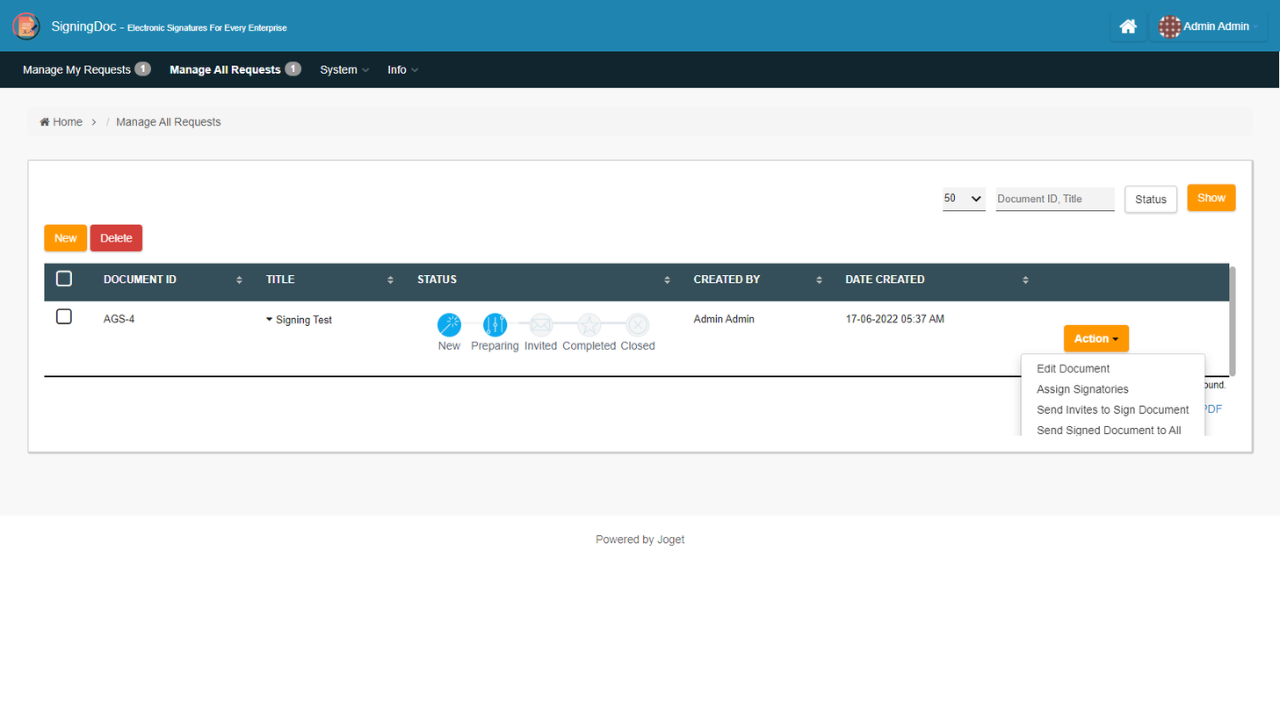Click the Home icon button in header

point(1128,27)
